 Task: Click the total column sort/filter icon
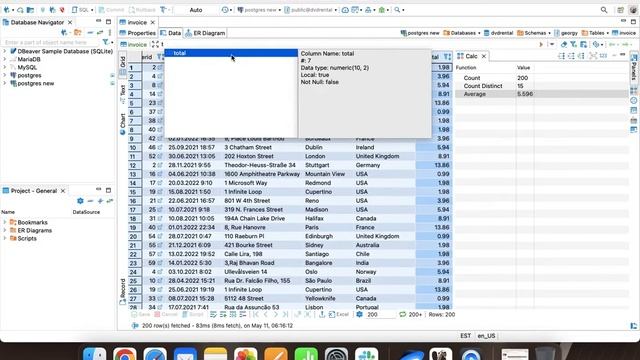tap(447, 57)
